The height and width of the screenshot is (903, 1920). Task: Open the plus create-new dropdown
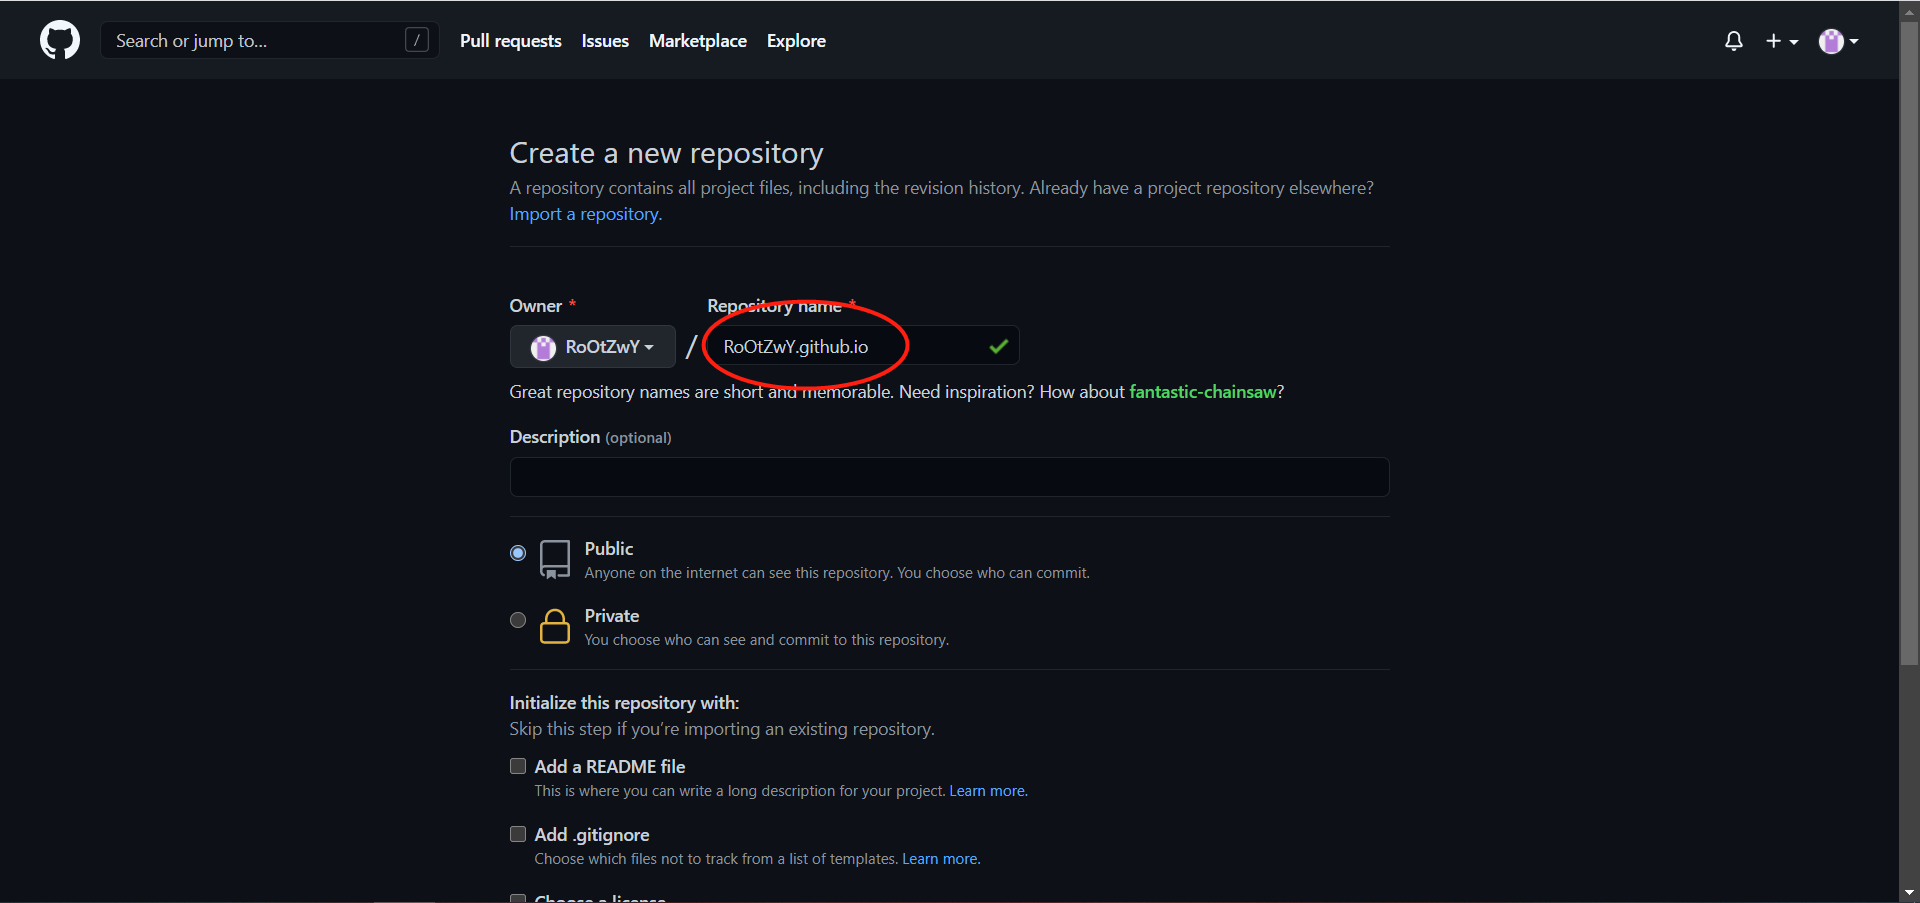pos(1782,41)
